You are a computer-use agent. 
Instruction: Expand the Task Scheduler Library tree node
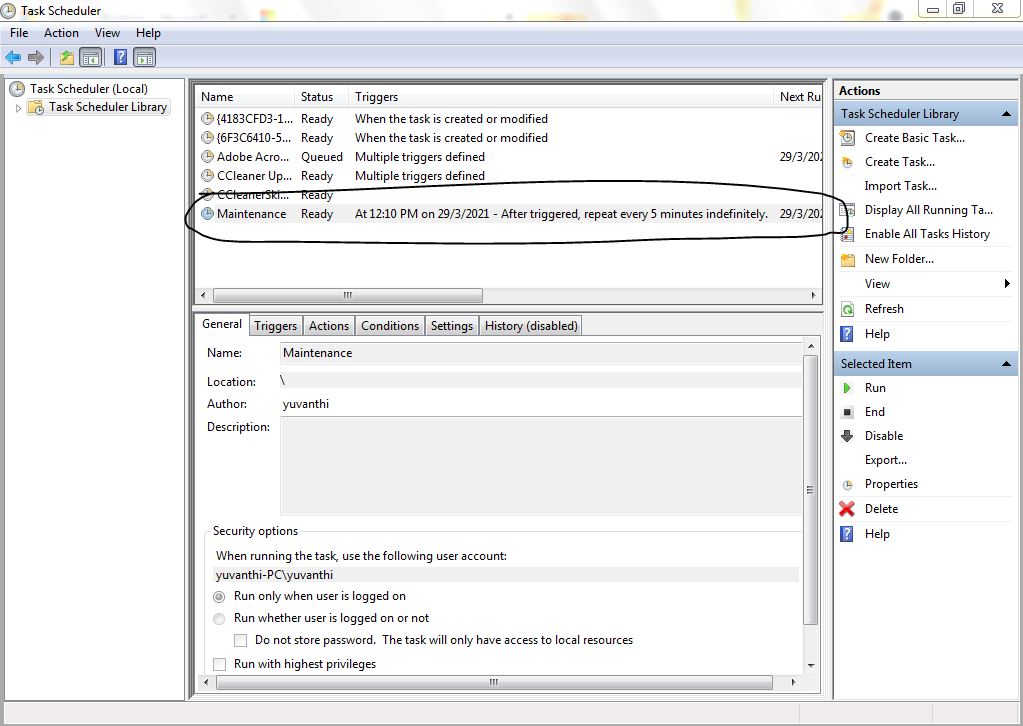(x=18, y=108)
